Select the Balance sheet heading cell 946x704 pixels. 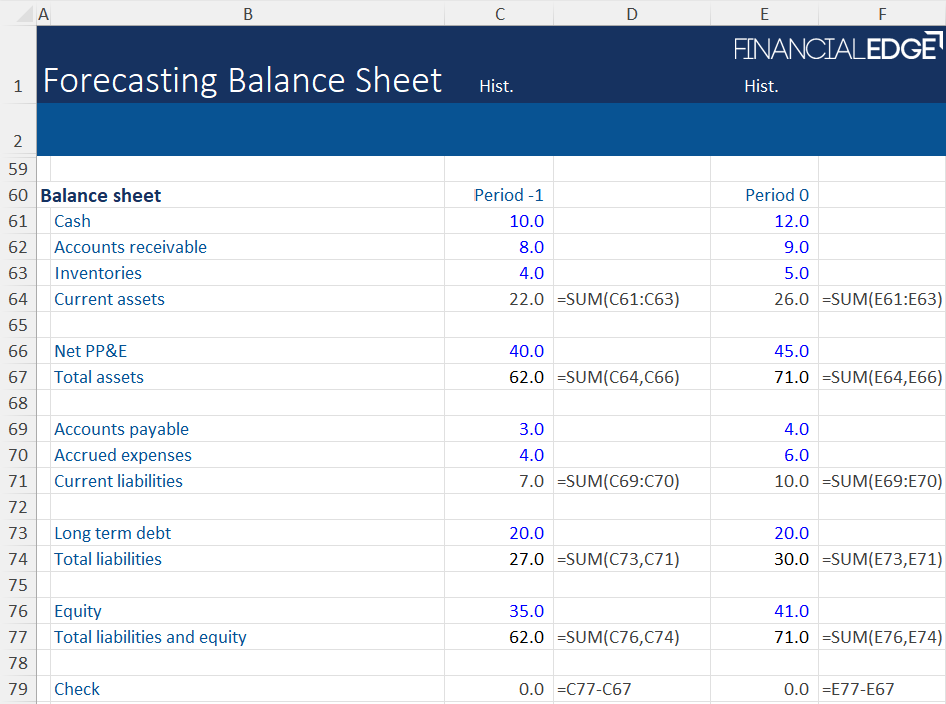(101, 196)
